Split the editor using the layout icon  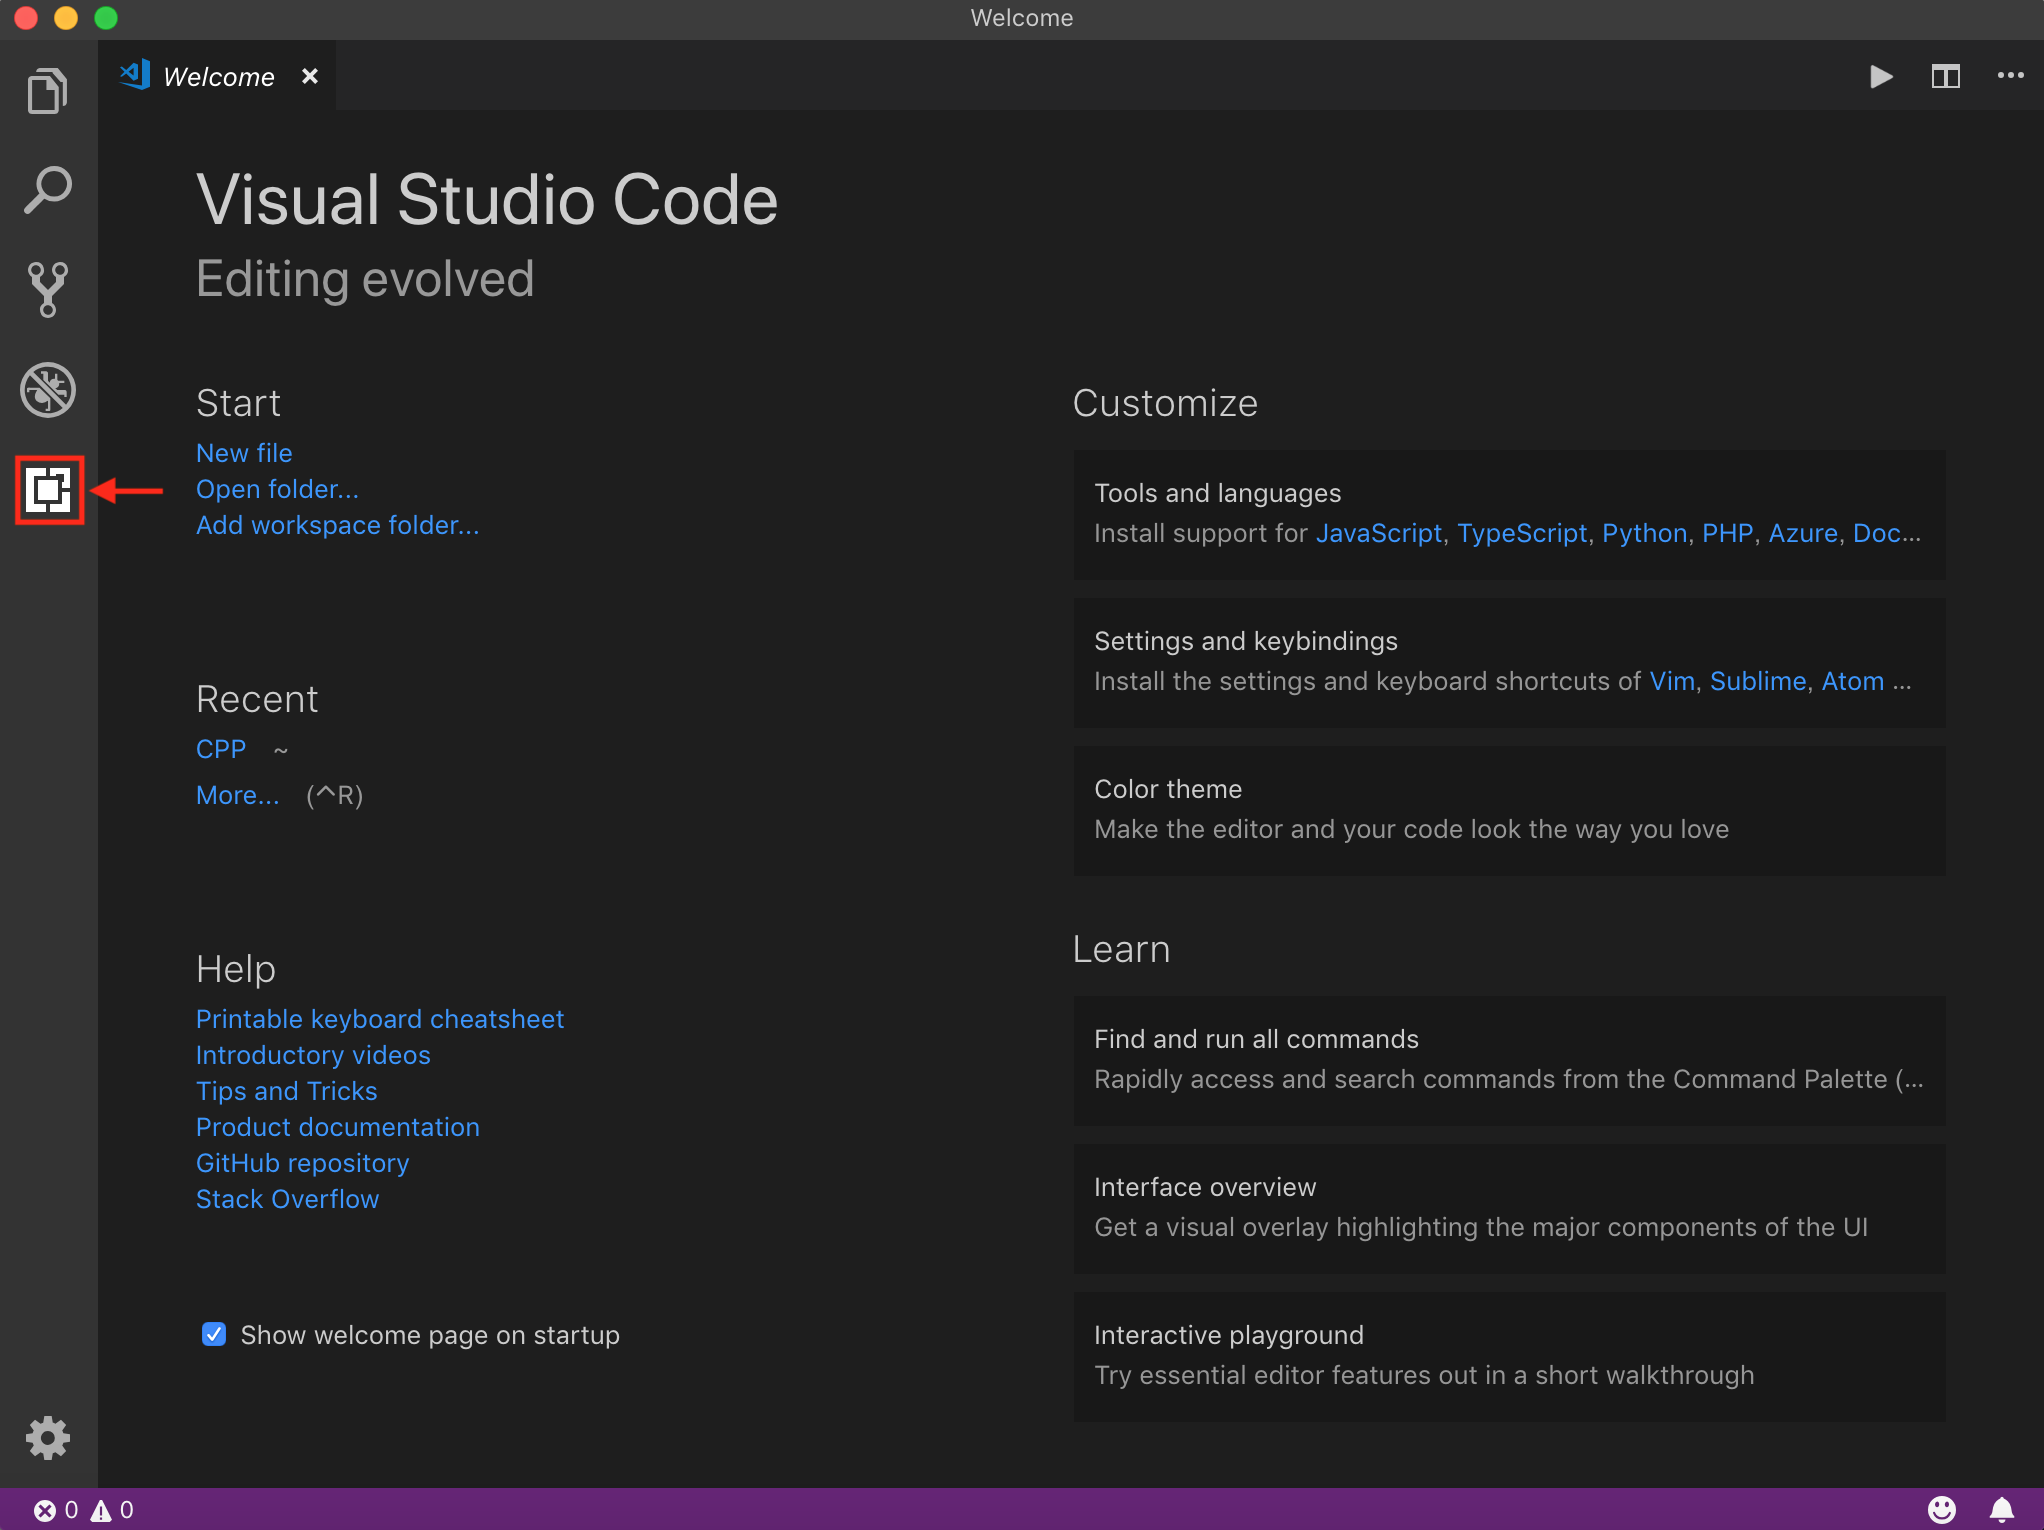[x=1945, y=77]
